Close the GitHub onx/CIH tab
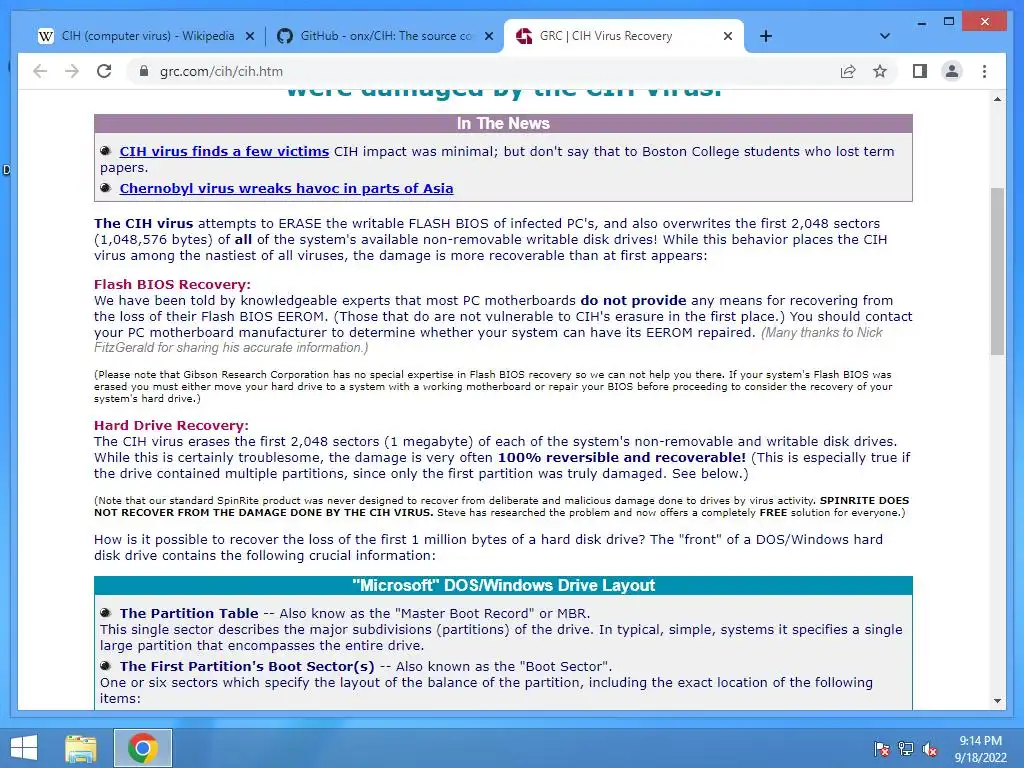Image resolution: width=1024 pixels, height=768 pixels. (x=488, y=37)
